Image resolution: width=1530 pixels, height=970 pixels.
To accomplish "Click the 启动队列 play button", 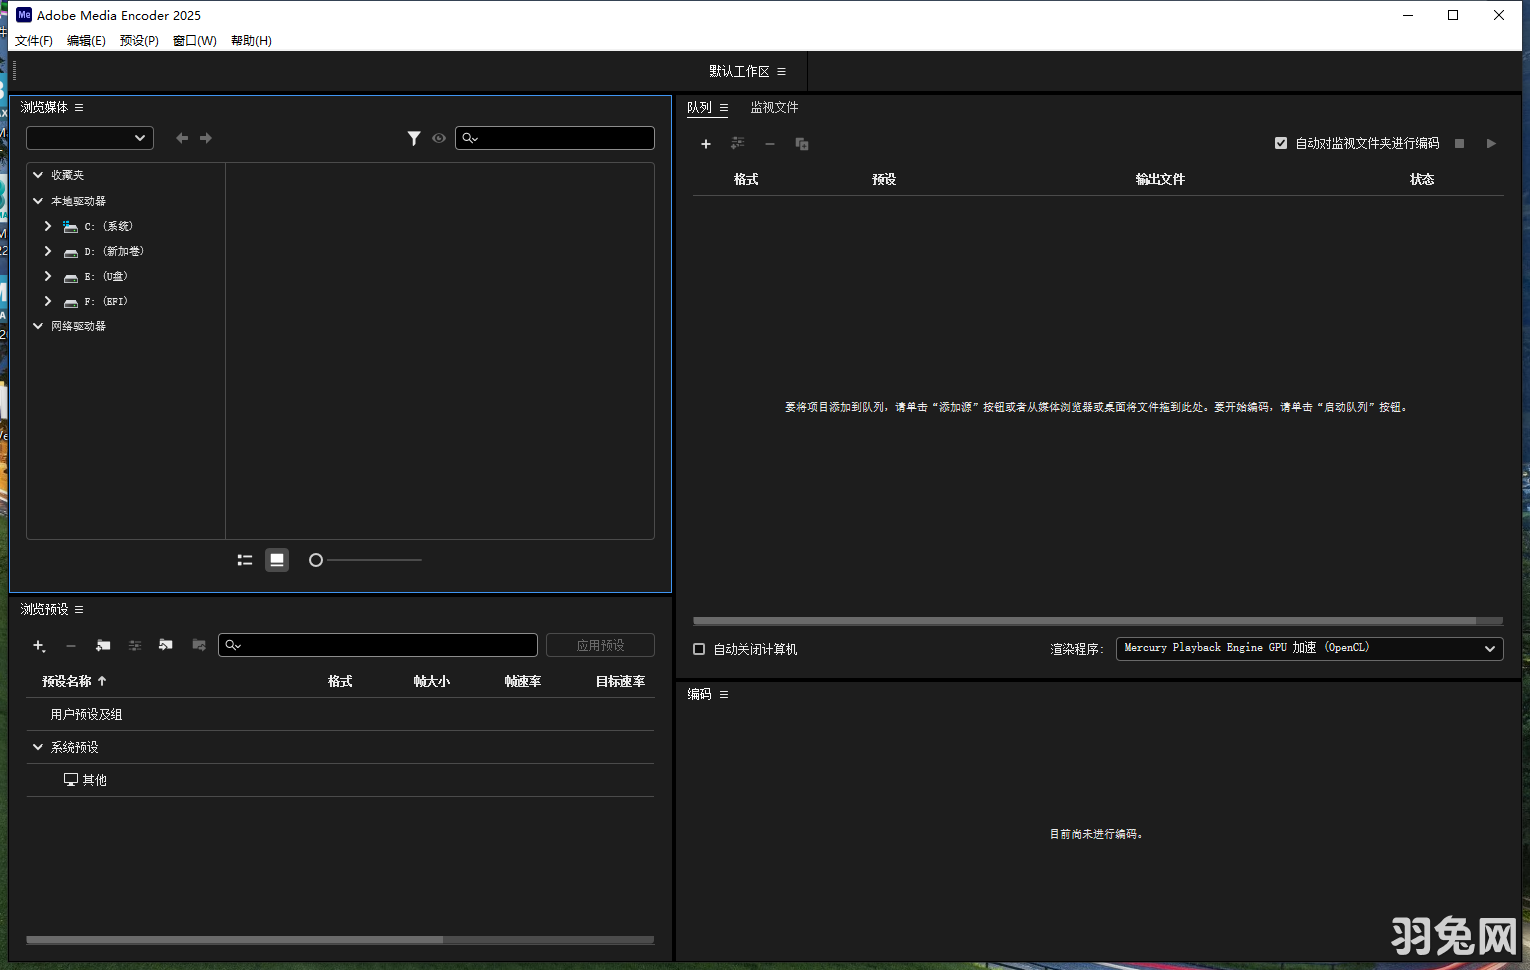I will [1490, 143].
